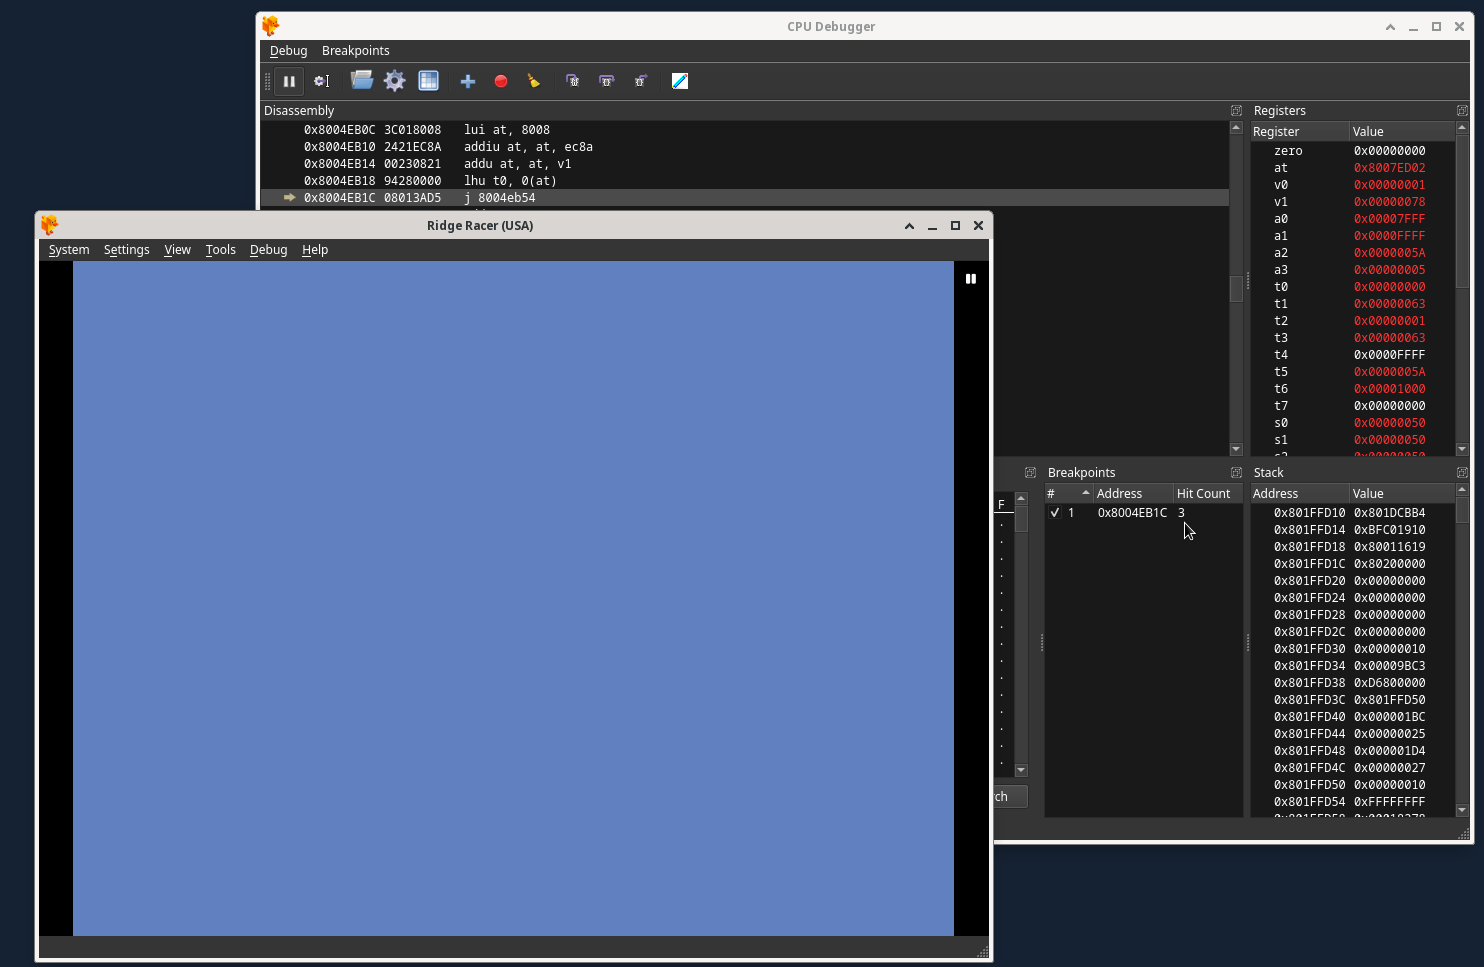
Task: Click the Trace pencil icon in the toolbar
Action: pos(680,81)
